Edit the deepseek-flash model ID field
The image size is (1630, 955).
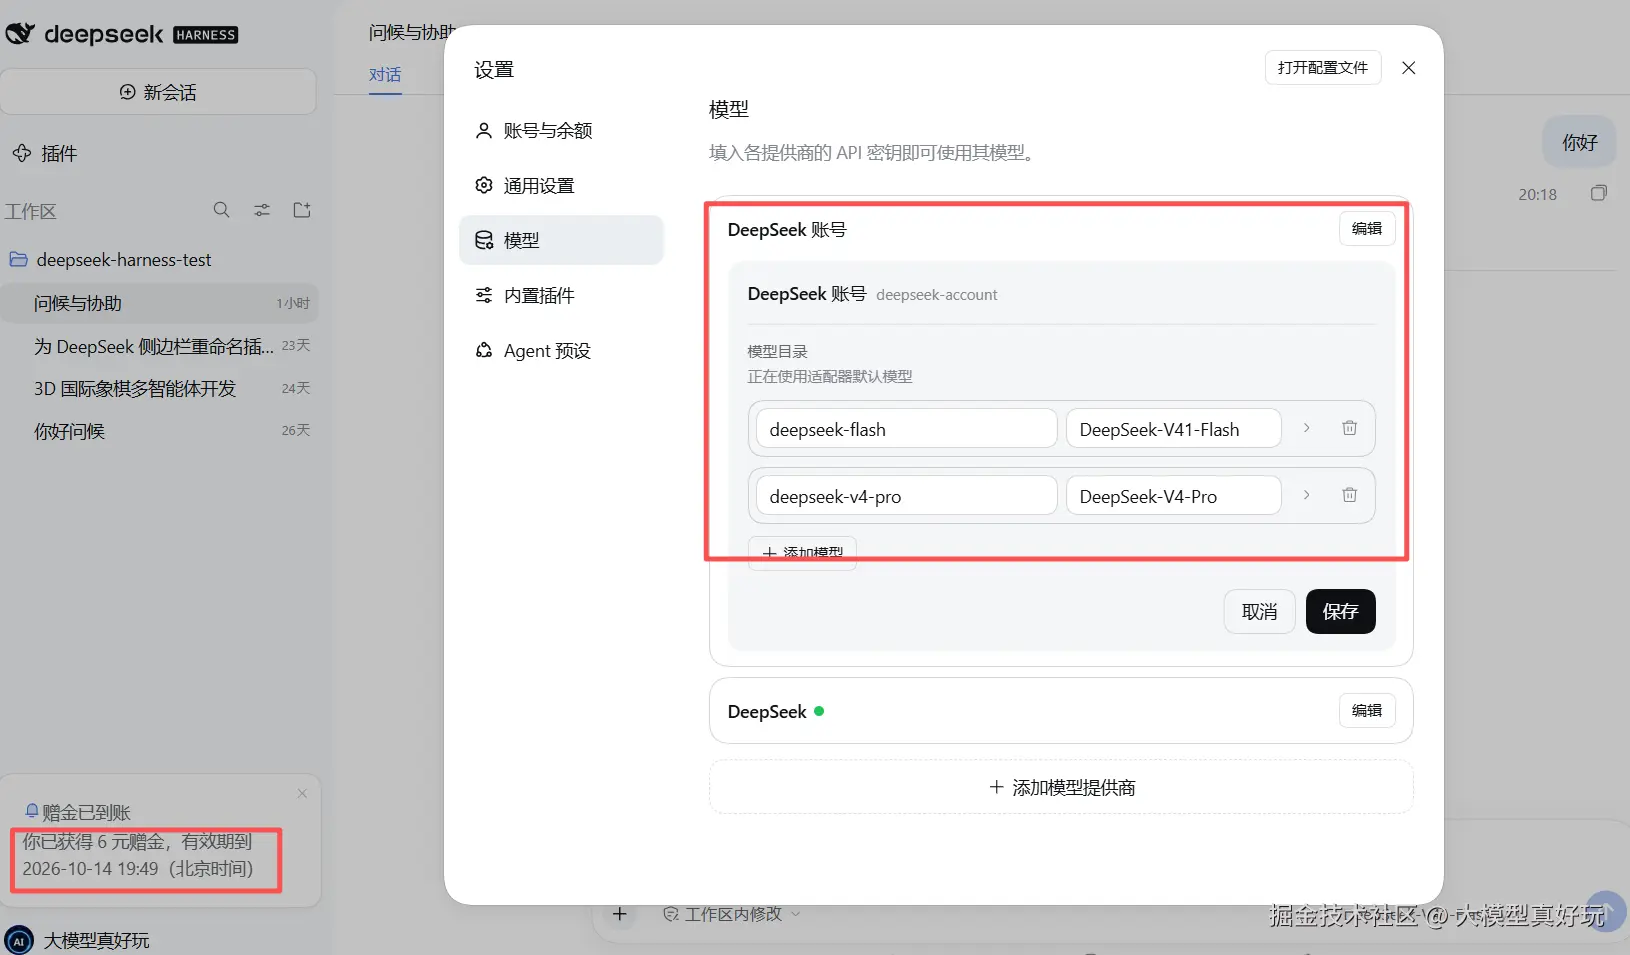click(906, 428)
